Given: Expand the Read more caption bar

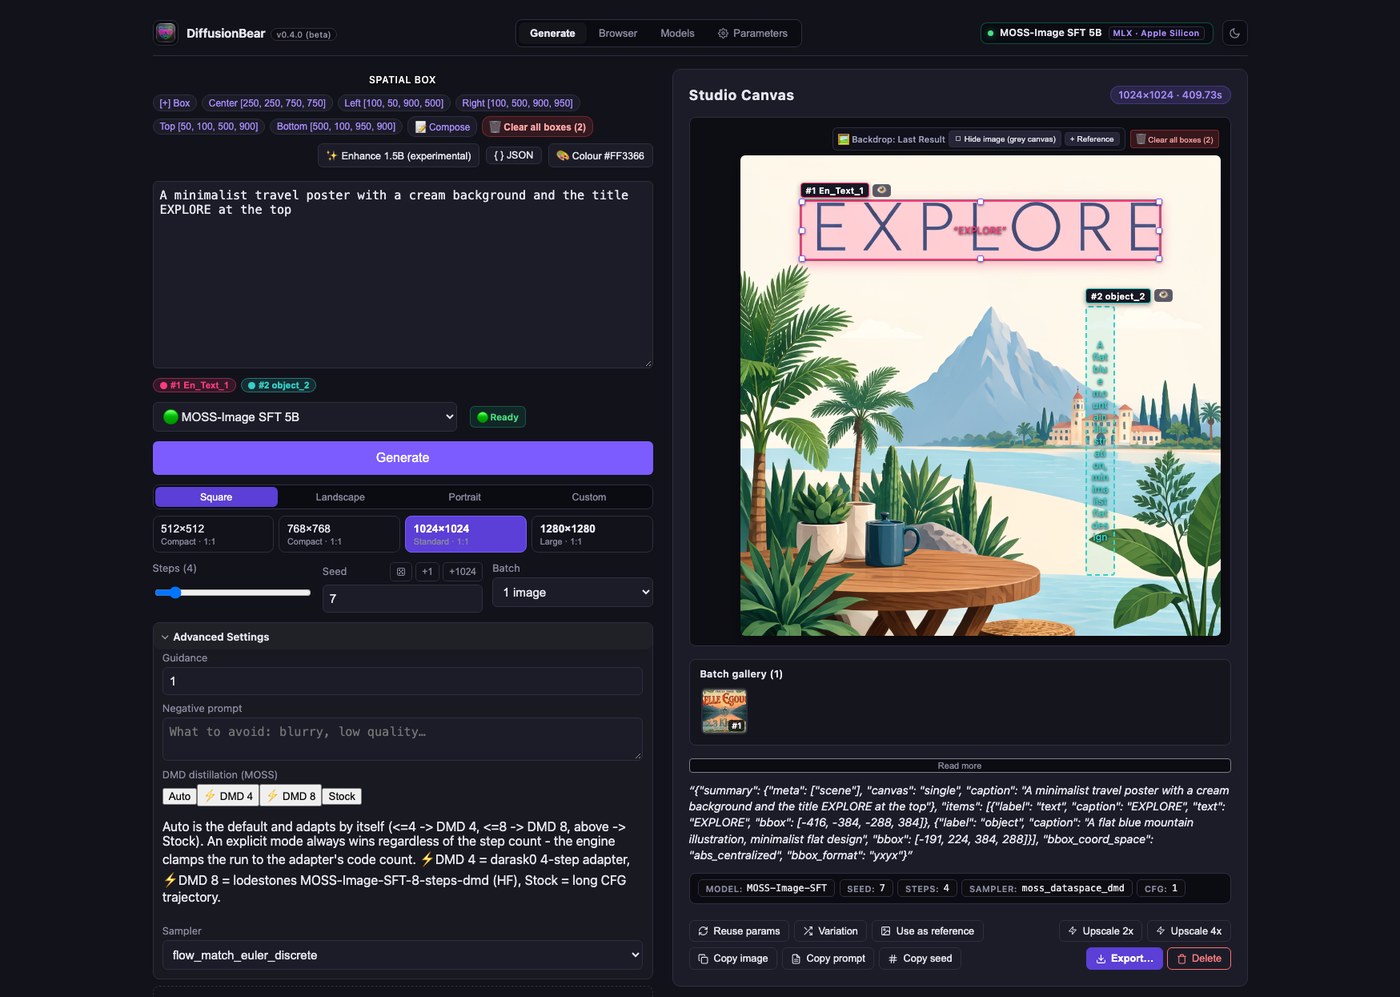Looking at the screenshot, I should click(x=960, y=766).
